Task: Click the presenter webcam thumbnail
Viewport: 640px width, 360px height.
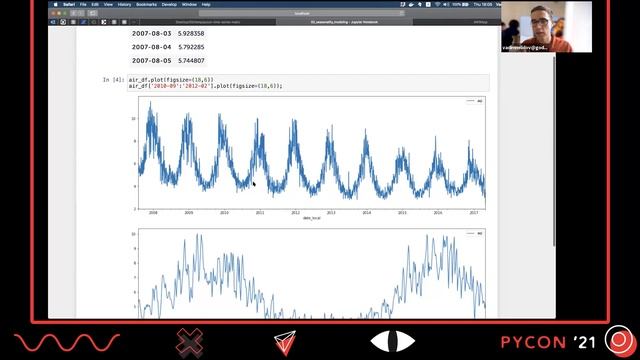Action: (546, 27)
